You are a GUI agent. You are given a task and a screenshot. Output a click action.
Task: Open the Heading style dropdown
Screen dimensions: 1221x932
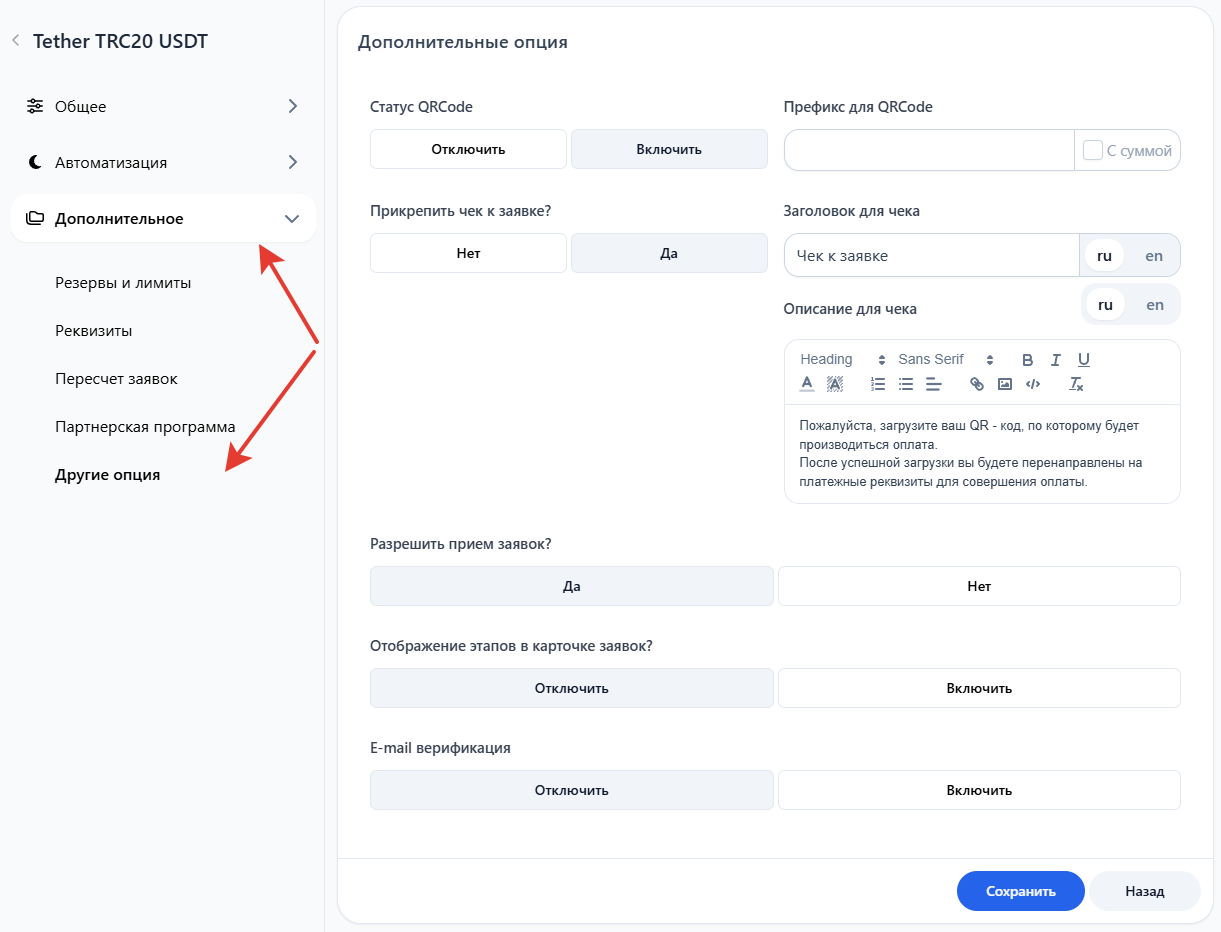click(842, 360)
